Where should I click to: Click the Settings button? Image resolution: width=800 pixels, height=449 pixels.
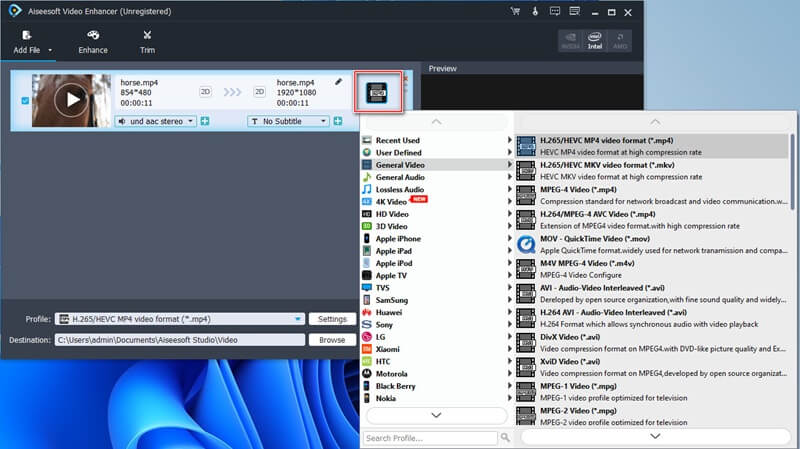pos(331,320)
